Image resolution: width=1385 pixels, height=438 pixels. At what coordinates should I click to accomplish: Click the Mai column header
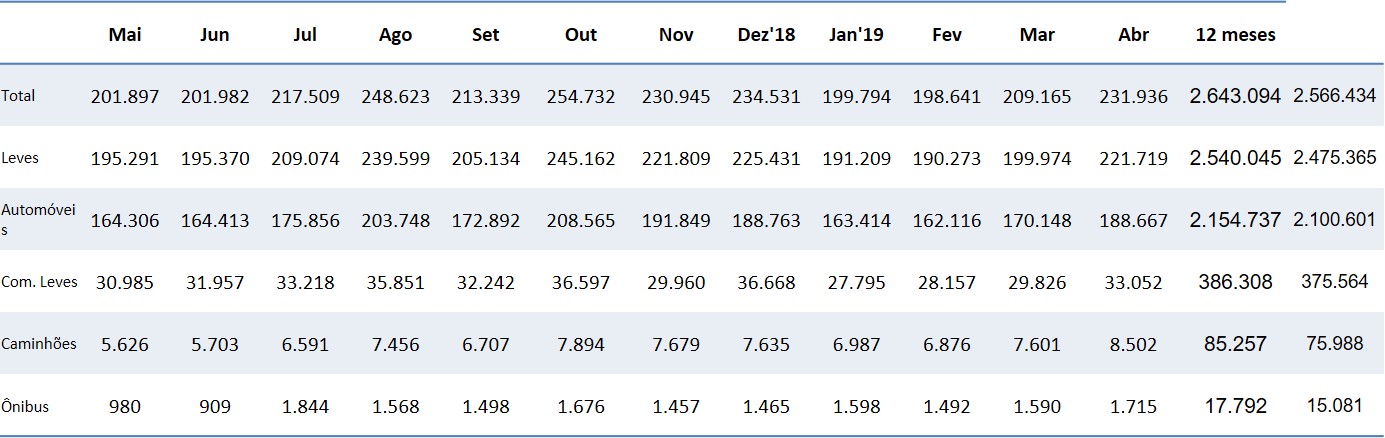coord(126,35)
